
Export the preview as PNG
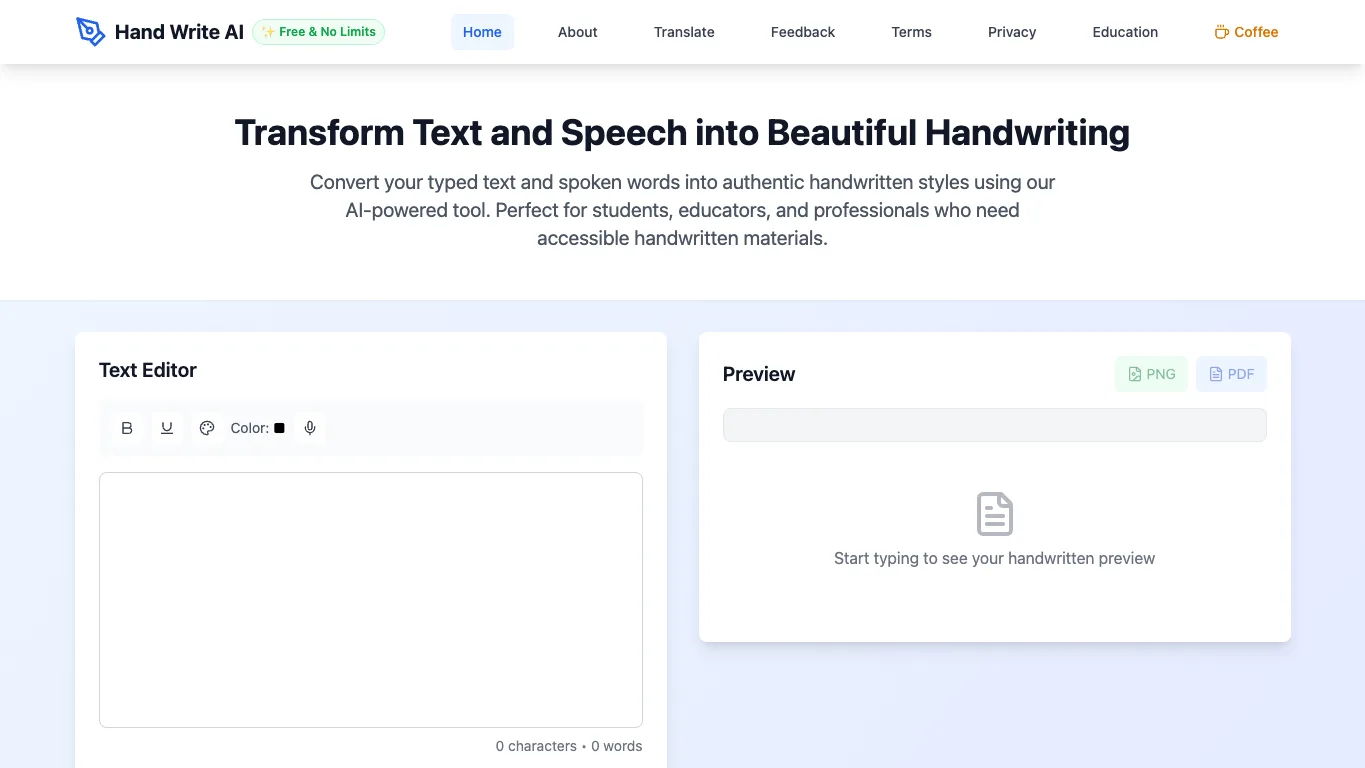(1151, 374)
